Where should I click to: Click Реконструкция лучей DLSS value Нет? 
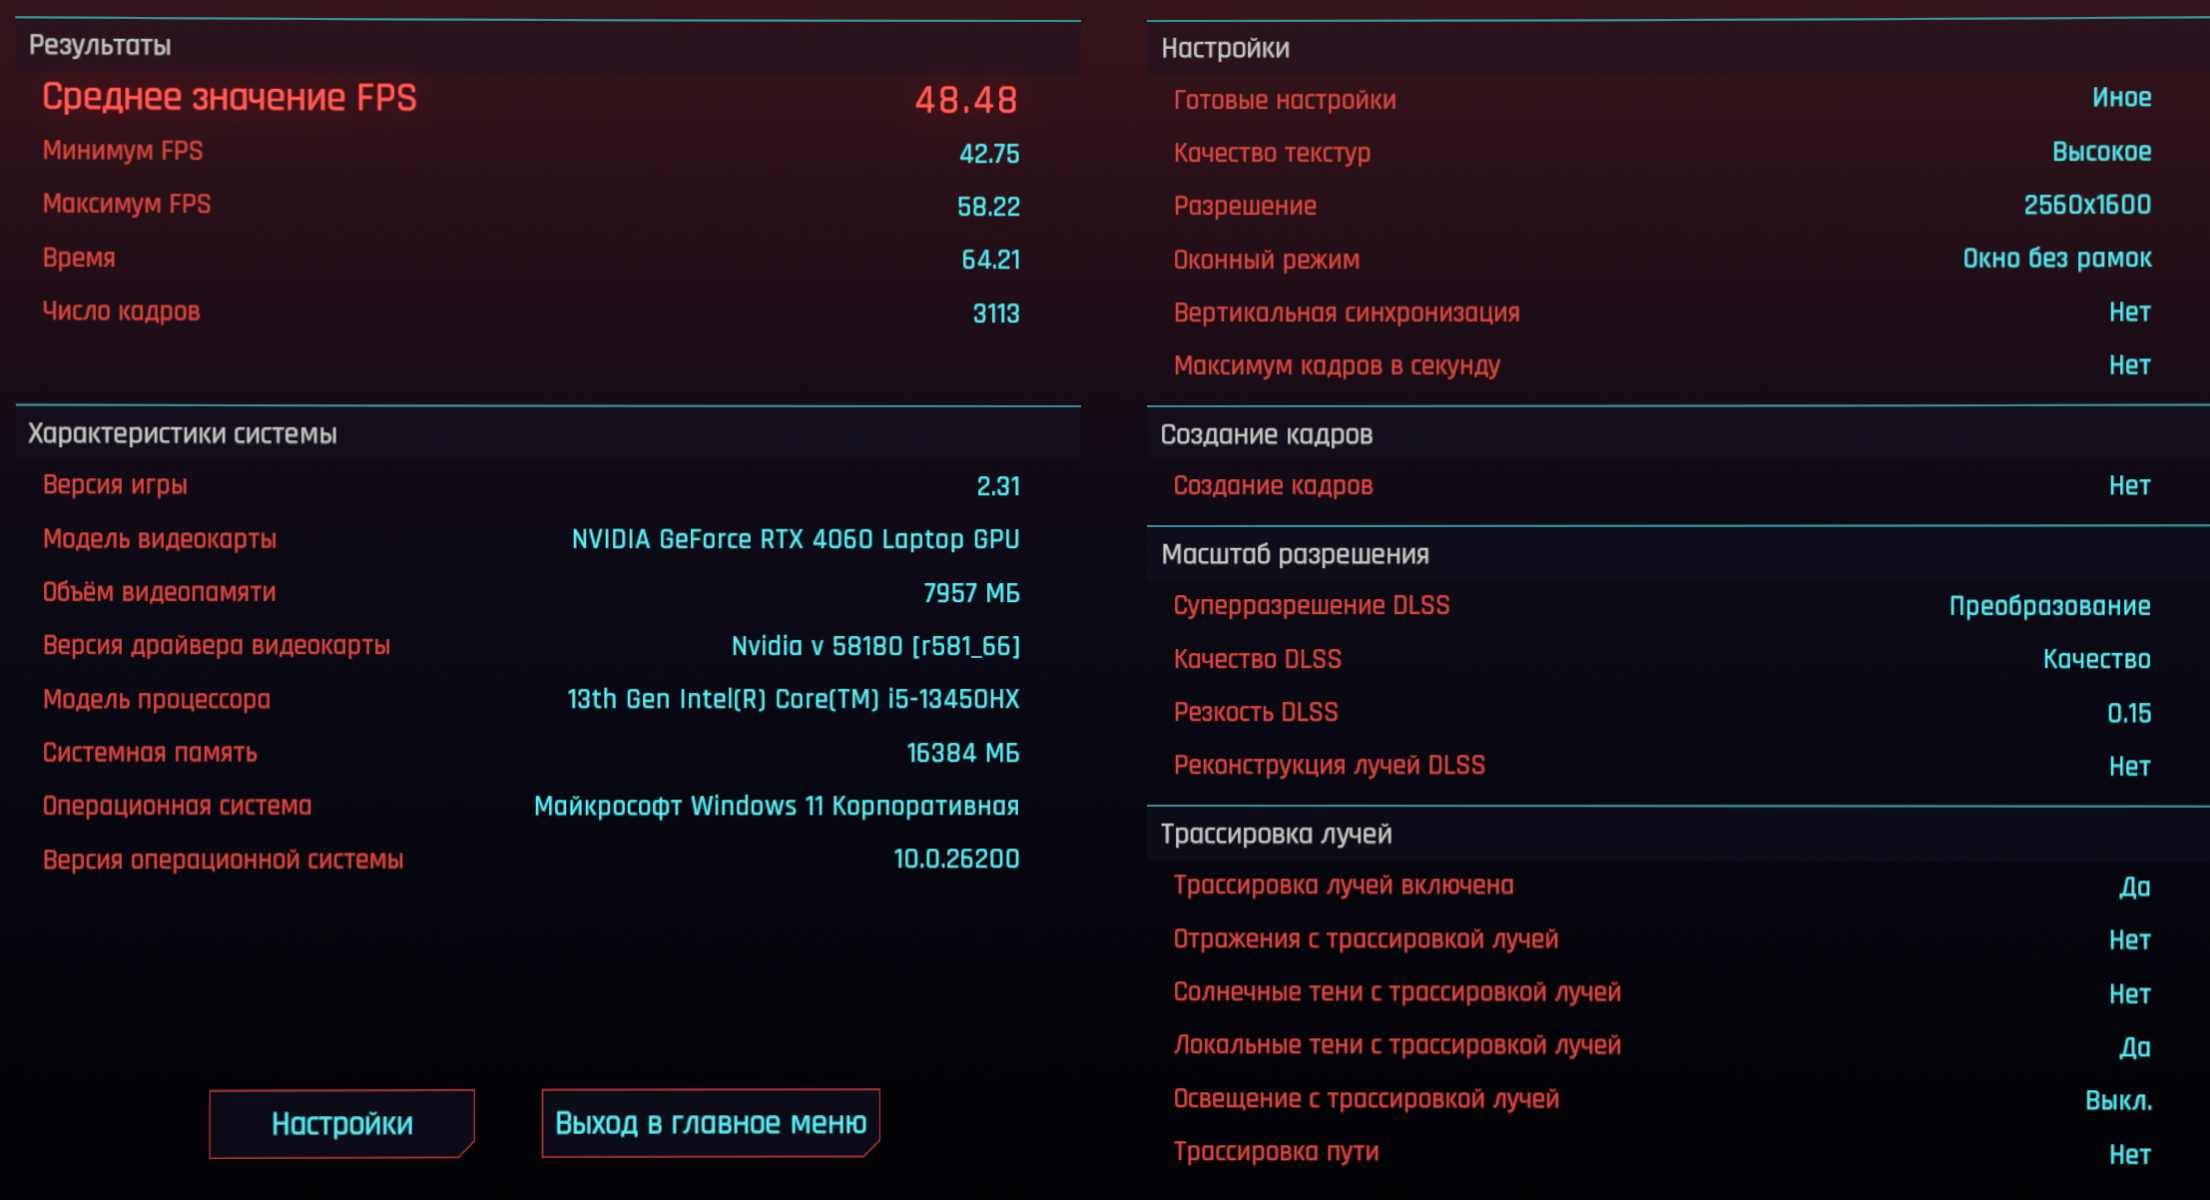click(2129, 766)
